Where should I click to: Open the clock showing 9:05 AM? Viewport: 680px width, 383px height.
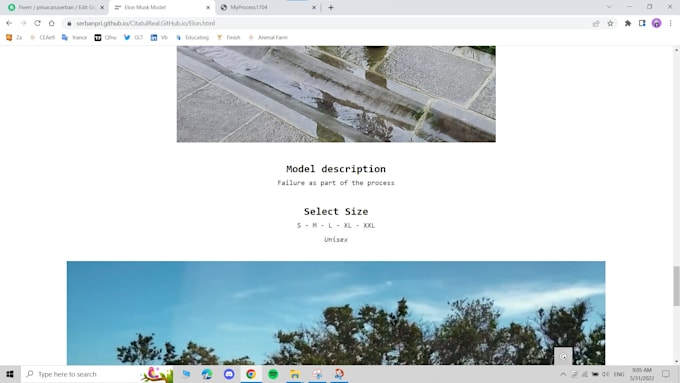pyautogui.click(x=642, y=374)
